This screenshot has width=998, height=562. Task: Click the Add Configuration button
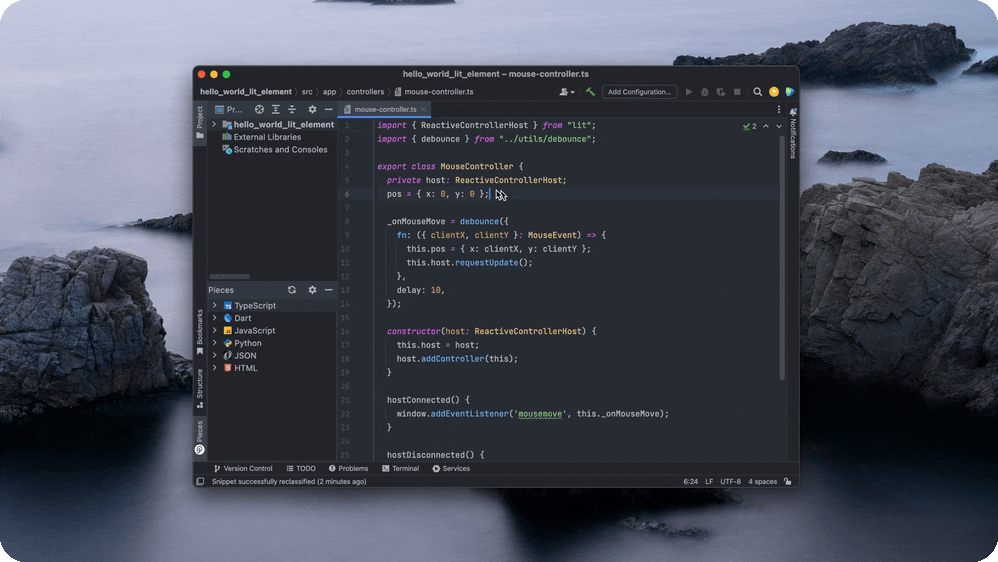pos(639,92)
